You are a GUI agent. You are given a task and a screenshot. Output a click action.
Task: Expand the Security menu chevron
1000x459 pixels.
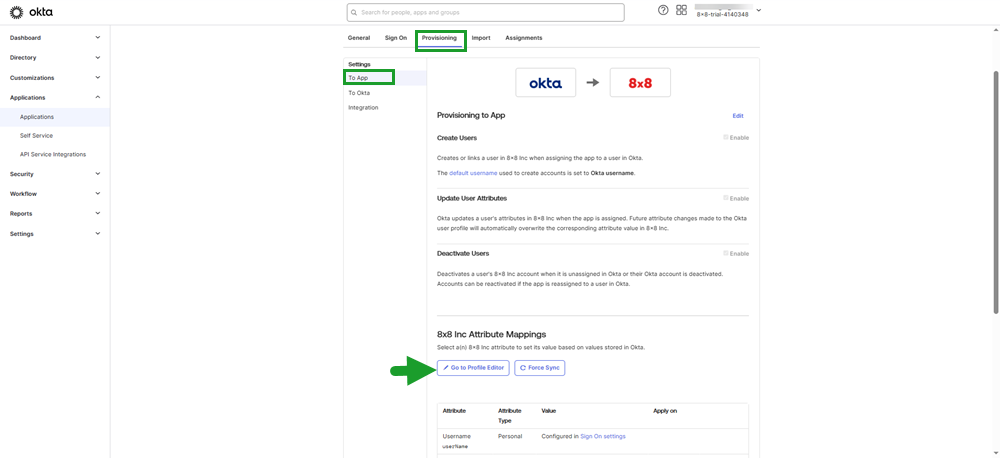[98, 173]
